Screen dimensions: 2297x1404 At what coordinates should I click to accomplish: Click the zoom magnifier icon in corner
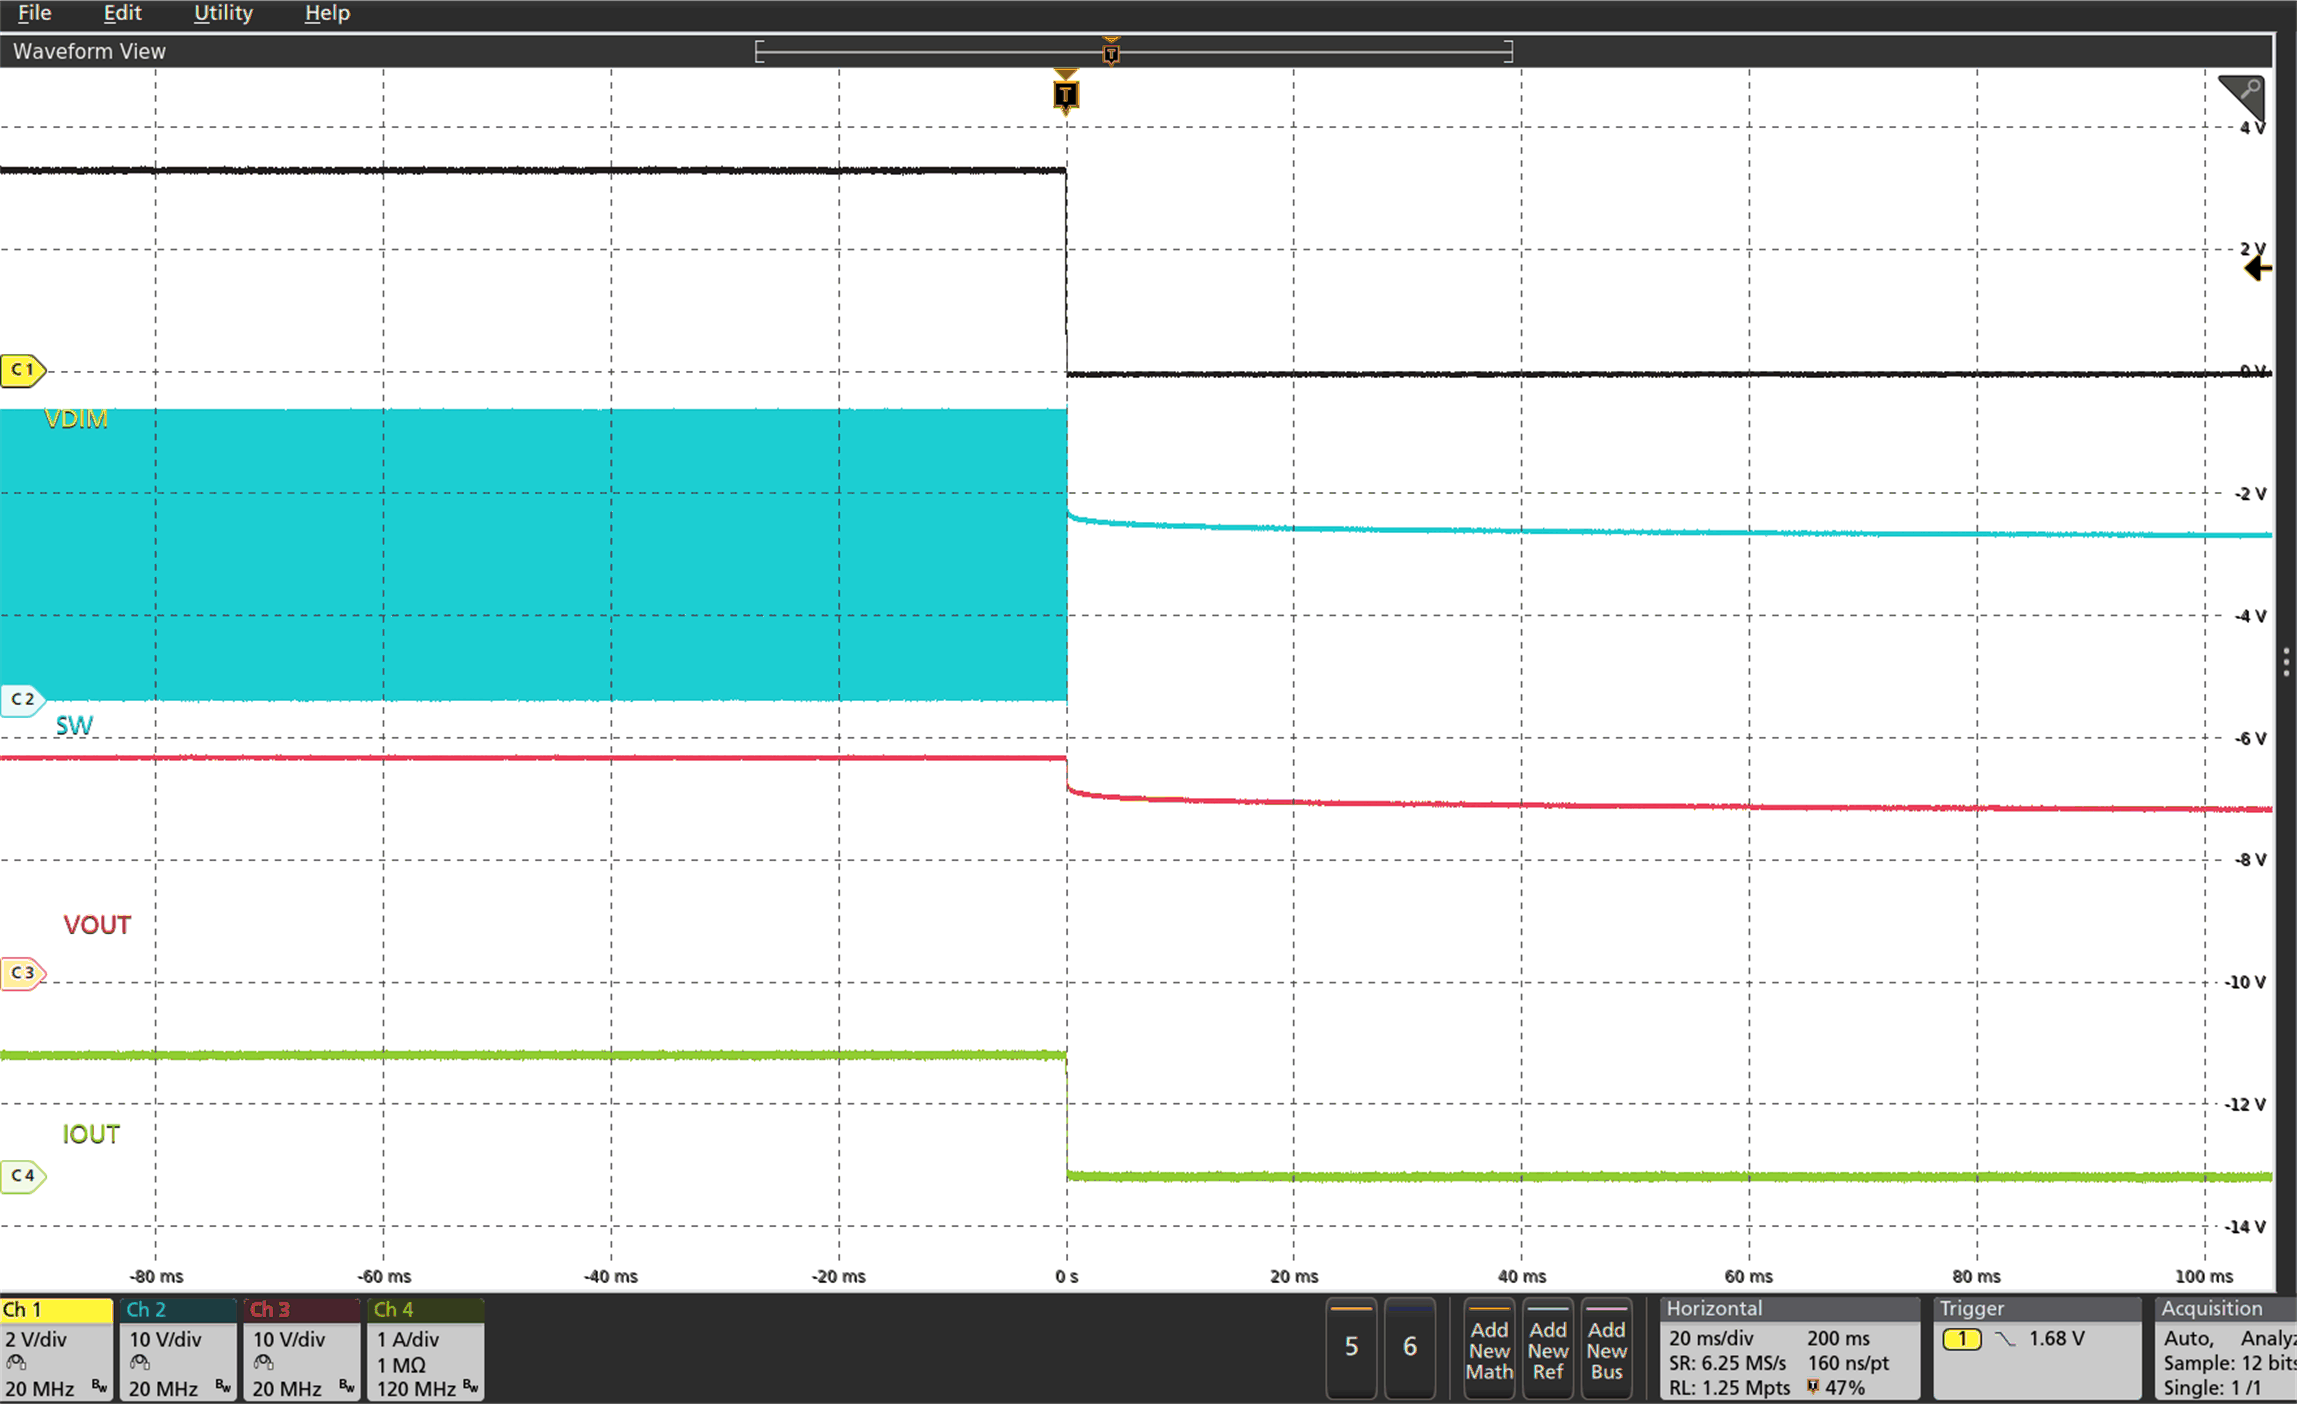(2242, 97)
